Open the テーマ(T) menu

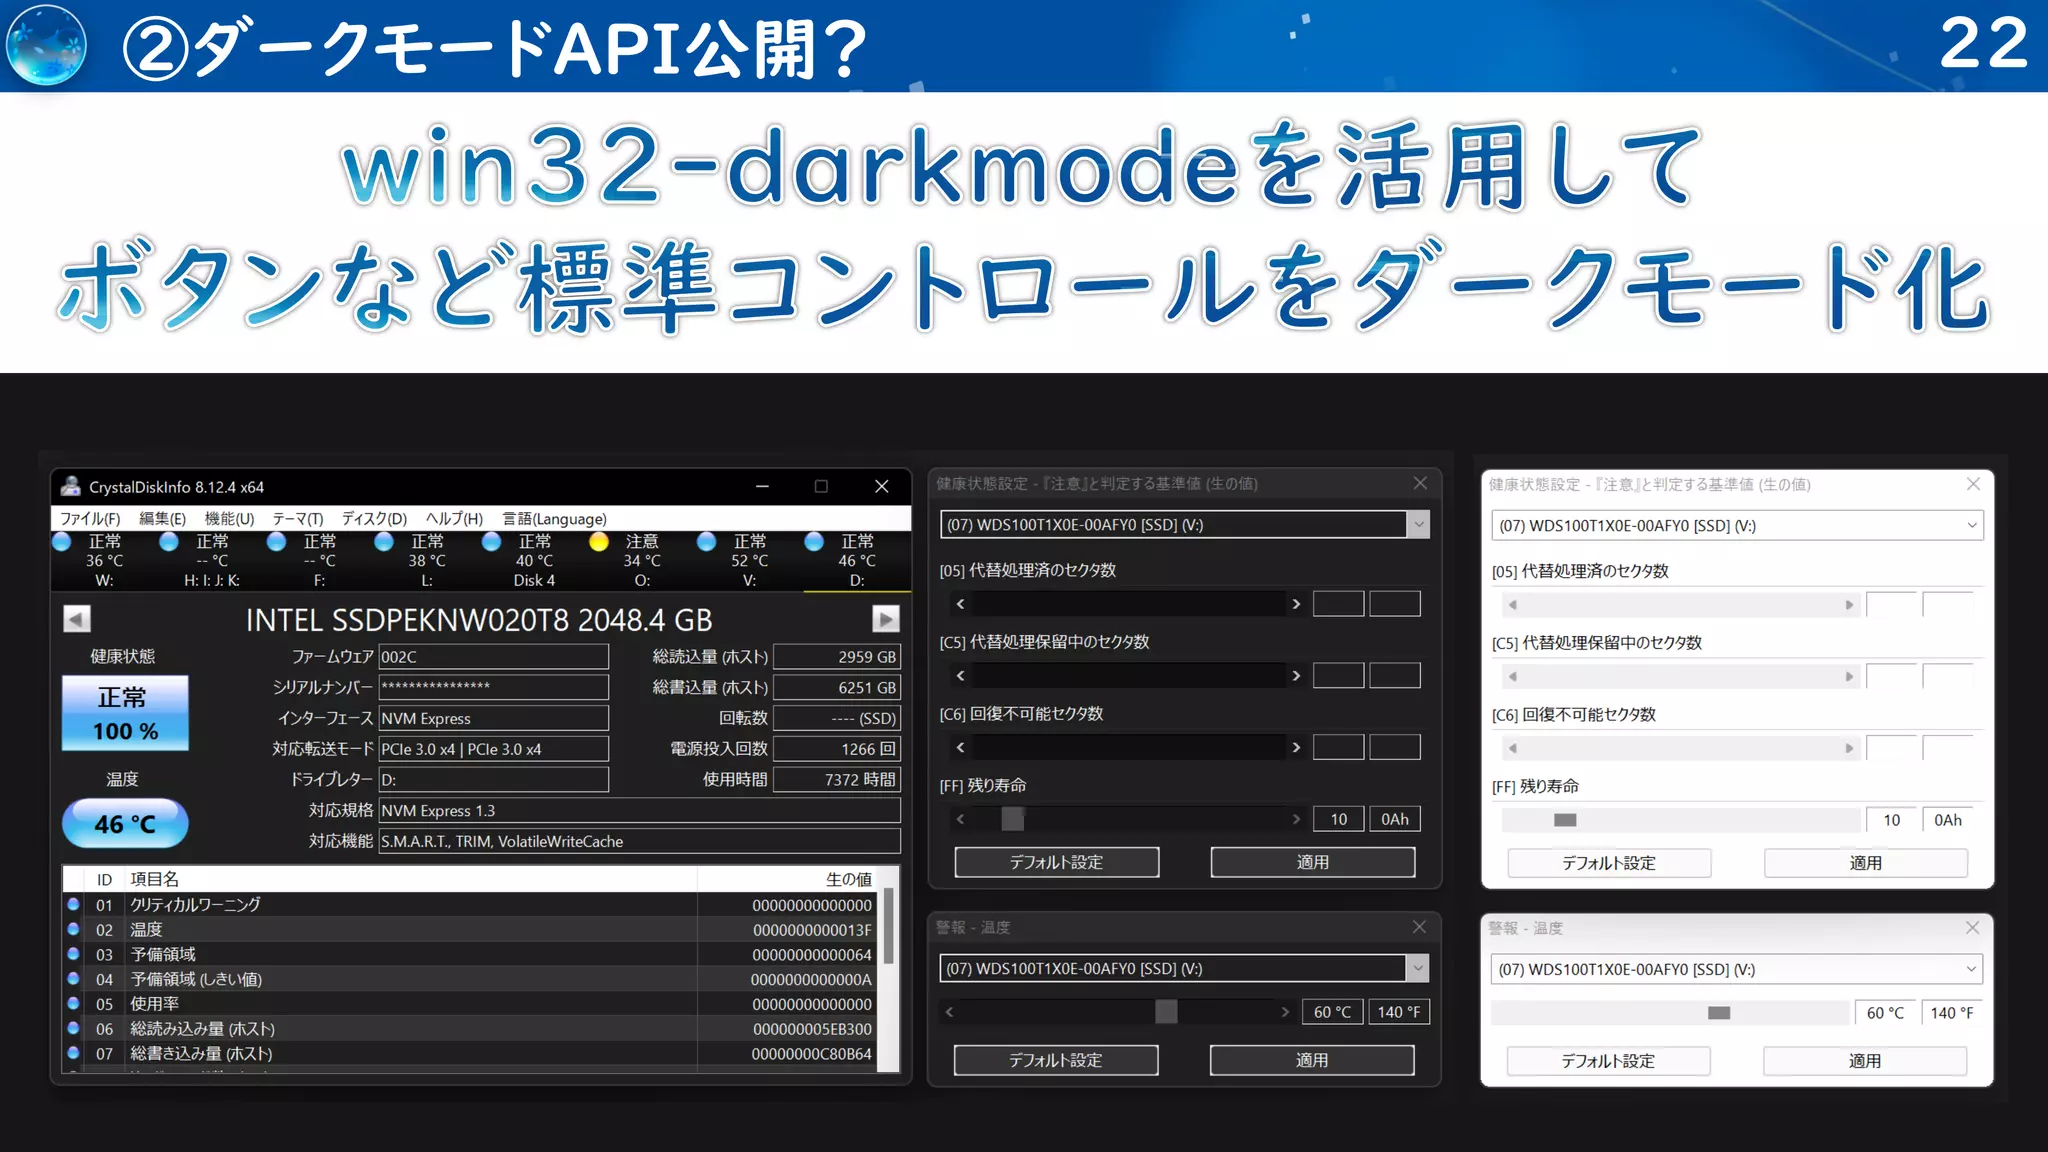298,518
